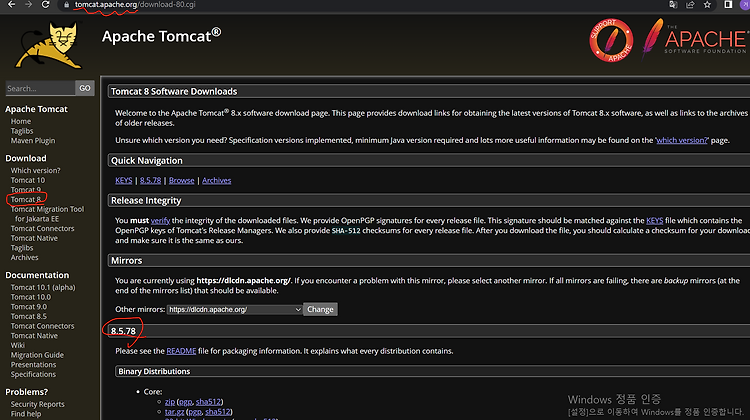Open the sha512 checksum for tar.gz
The height and width of the screenshot is (420, 750).
(218, 412)
